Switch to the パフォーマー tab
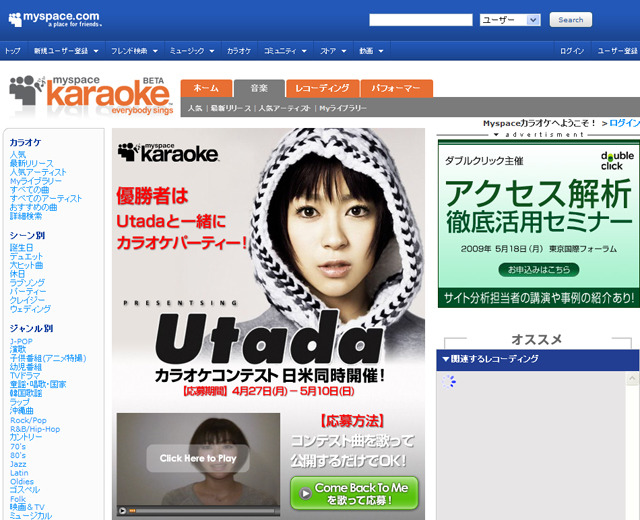 point(396,88)
